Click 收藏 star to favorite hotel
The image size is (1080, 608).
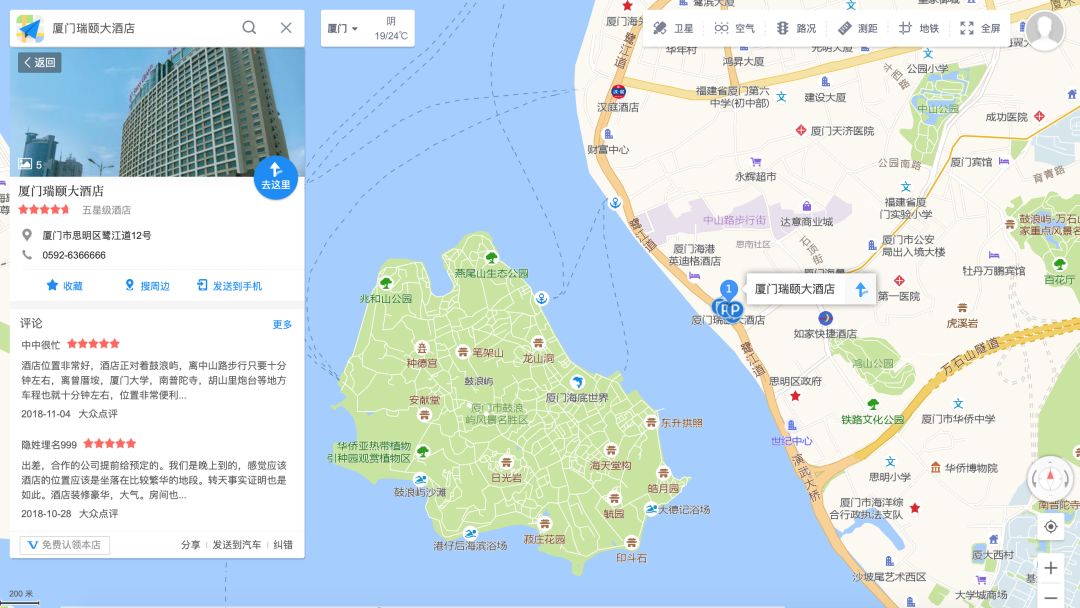pyautogui.click(x=64, y=286)
